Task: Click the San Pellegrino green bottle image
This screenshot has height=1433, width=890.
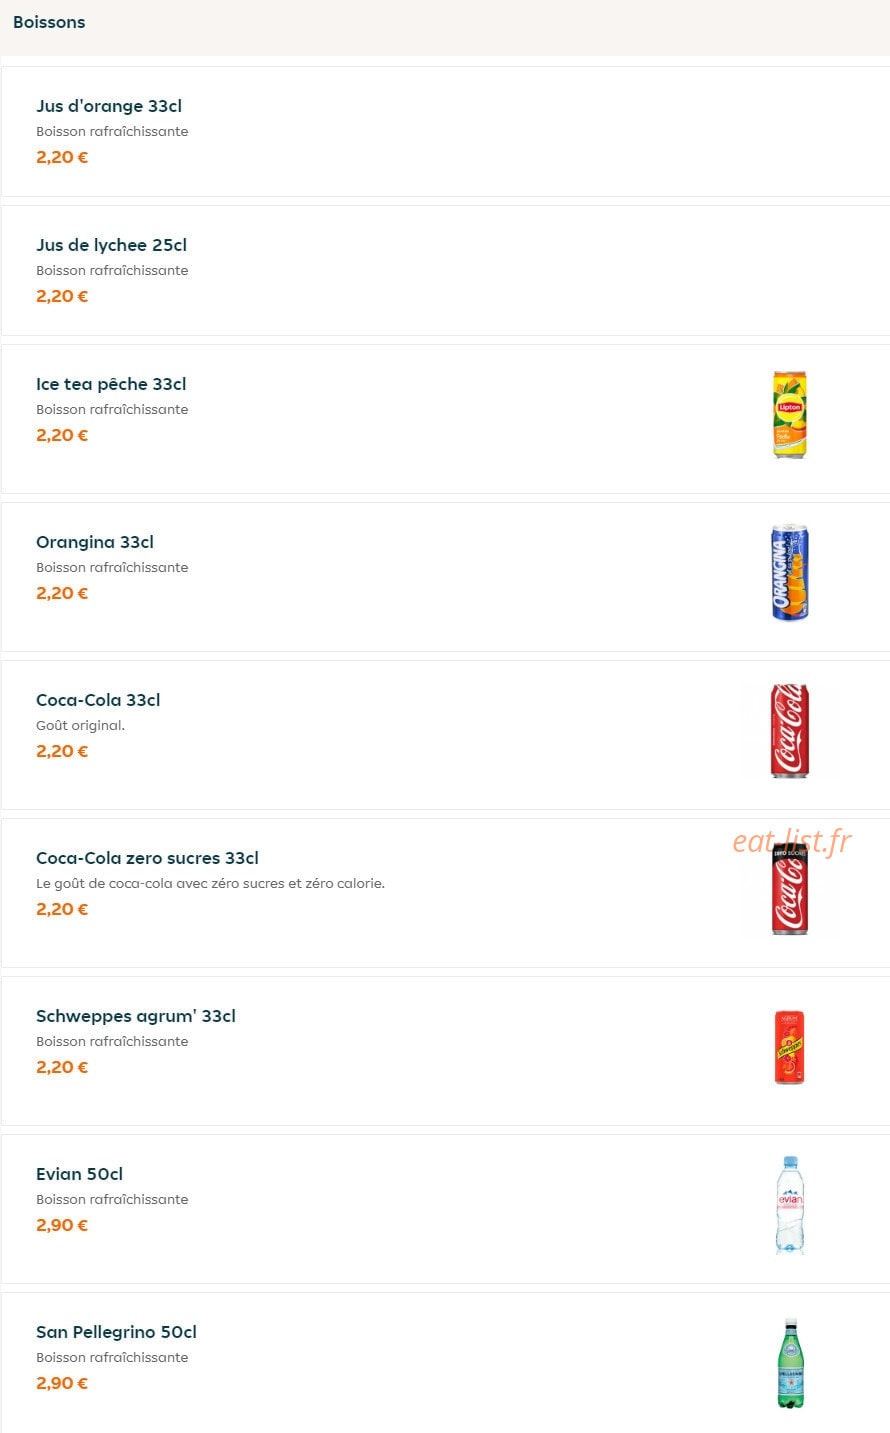Action: [x=790, y=1363]
